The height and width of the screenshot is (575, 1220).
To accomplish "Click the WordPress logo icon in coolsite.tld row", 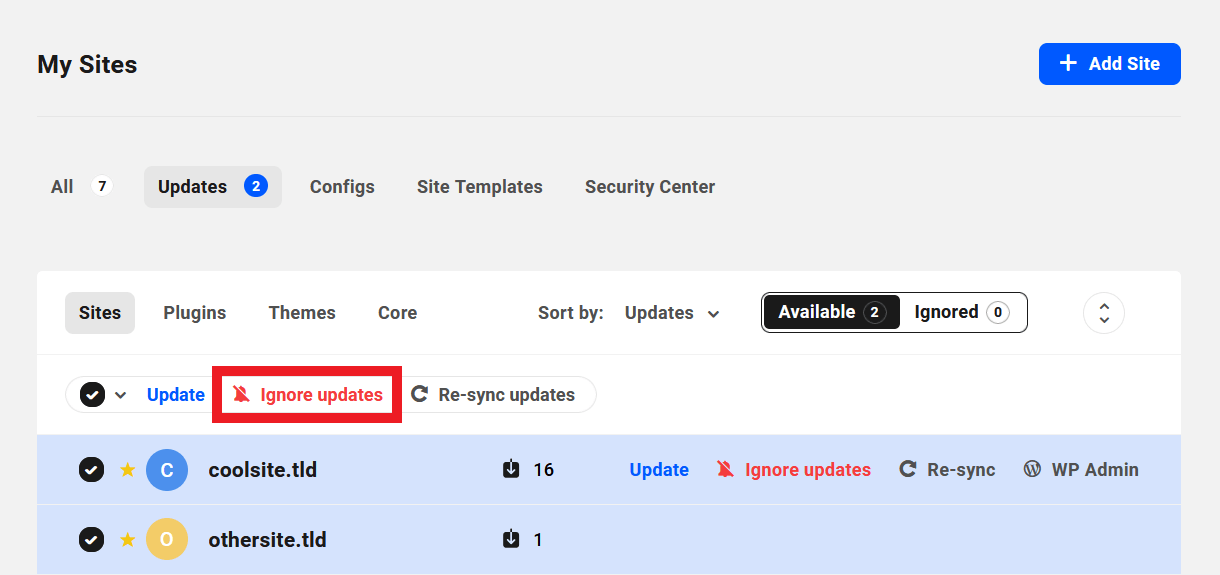I will pos(1032,469).
